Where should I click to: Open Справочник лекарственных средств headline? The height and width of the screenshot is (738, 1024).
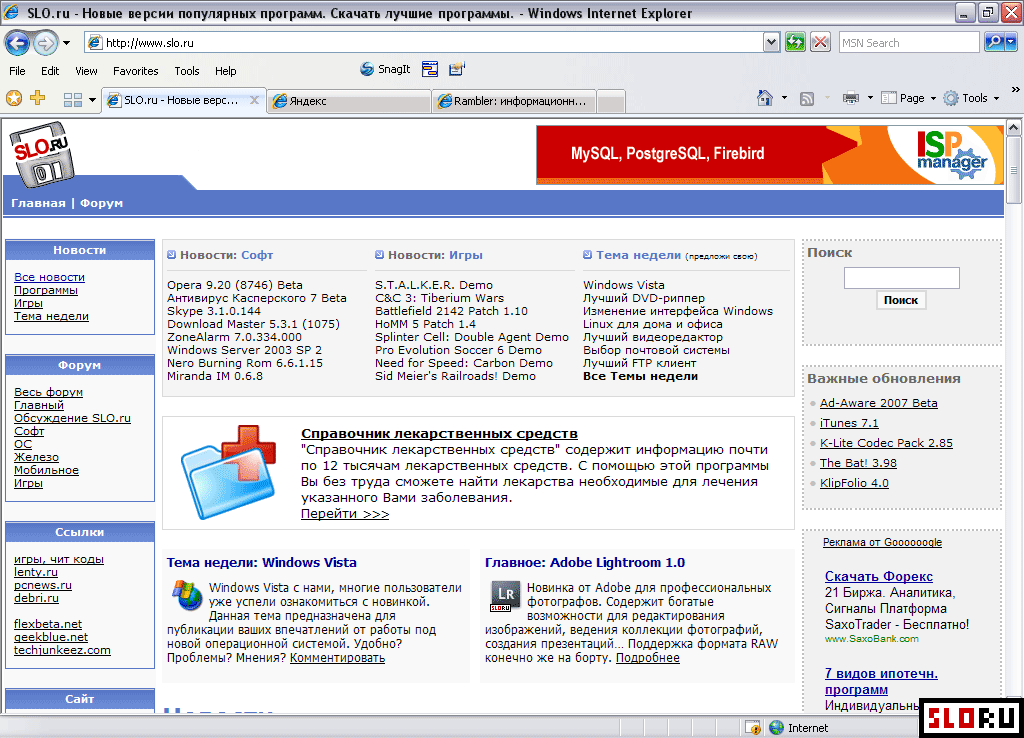pyautogui.click(x=439, y=433)
